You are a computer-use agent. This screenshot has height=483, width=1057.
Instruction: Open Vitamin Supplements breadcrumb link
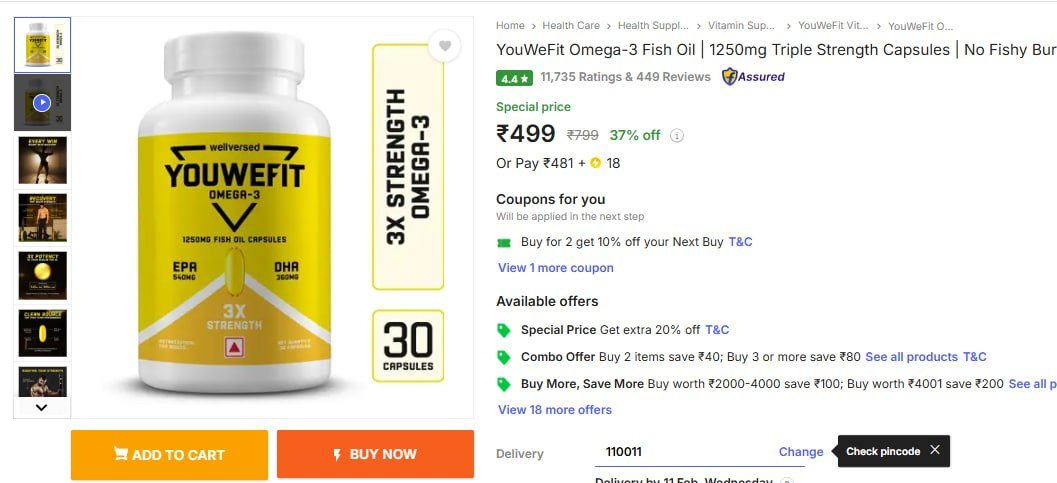tap(741, 26)
